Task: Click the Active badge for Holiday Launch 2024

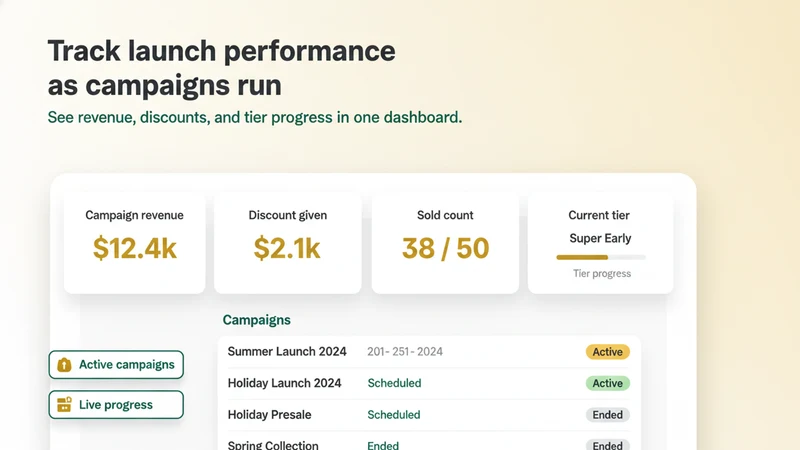Action: [608, 383]
